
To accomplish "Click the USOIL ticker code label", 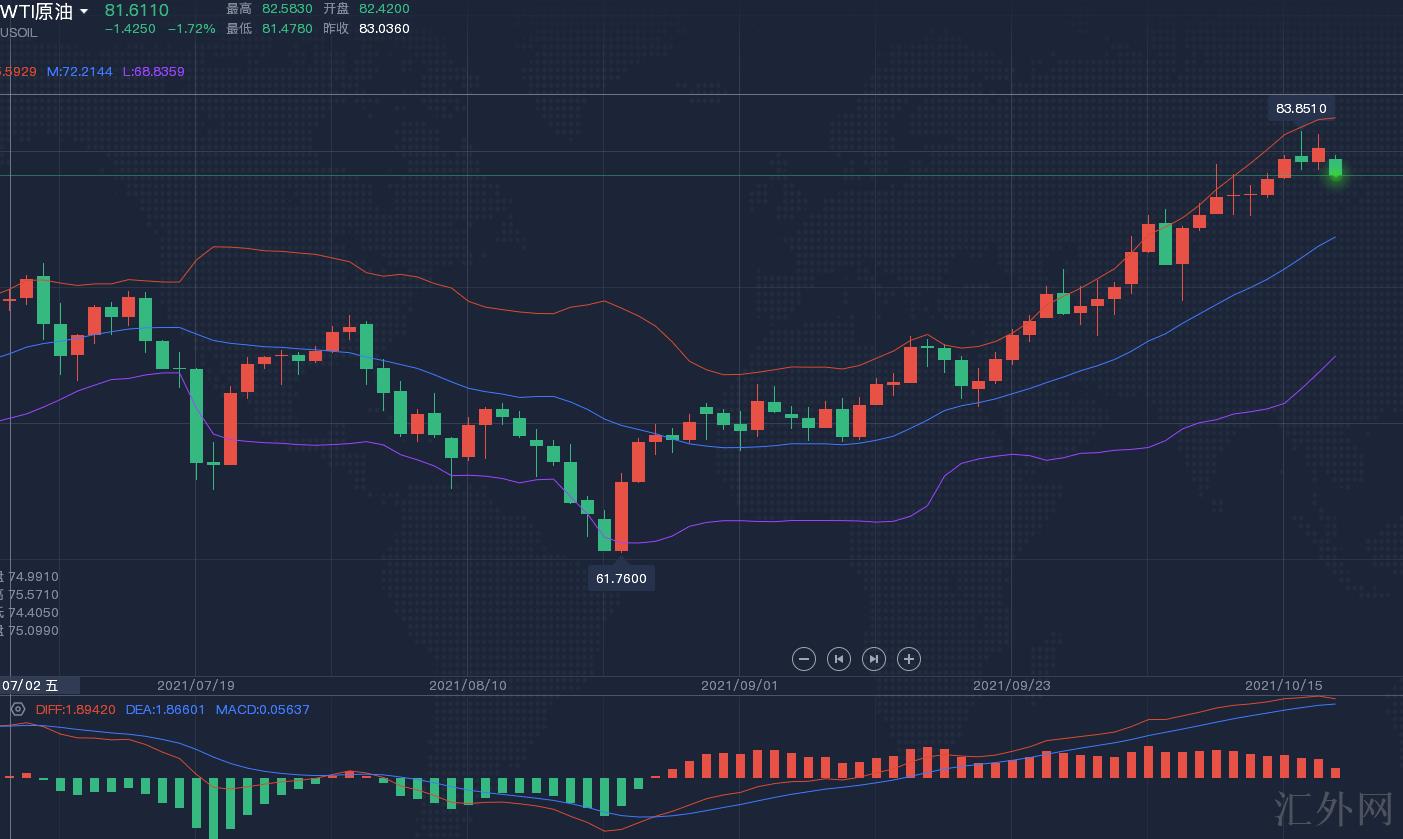I will pos(18,32).
